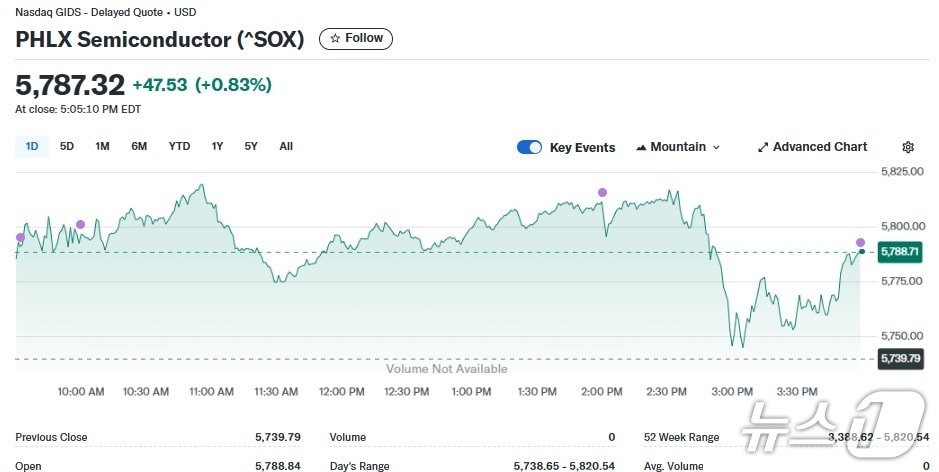The image size is (939, 472).
Task: Toggle the Key Events switch
Action: pos(529,147)
